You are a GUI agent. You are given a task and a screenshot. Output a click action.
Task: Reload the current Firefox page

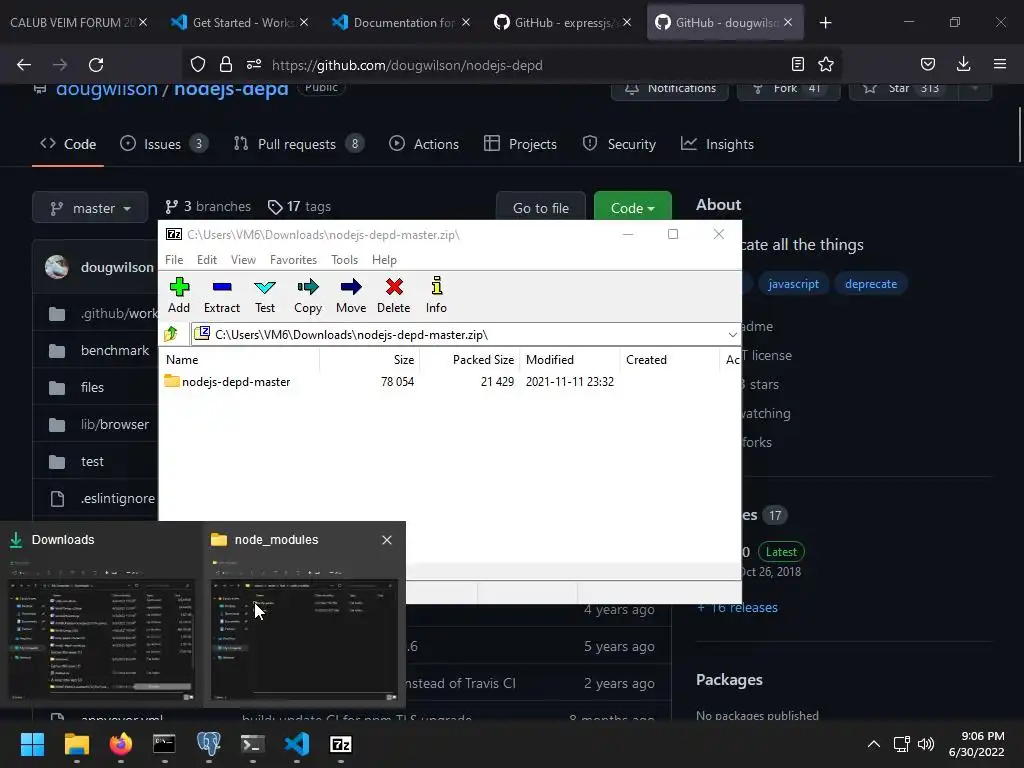(x=96, y=65)
